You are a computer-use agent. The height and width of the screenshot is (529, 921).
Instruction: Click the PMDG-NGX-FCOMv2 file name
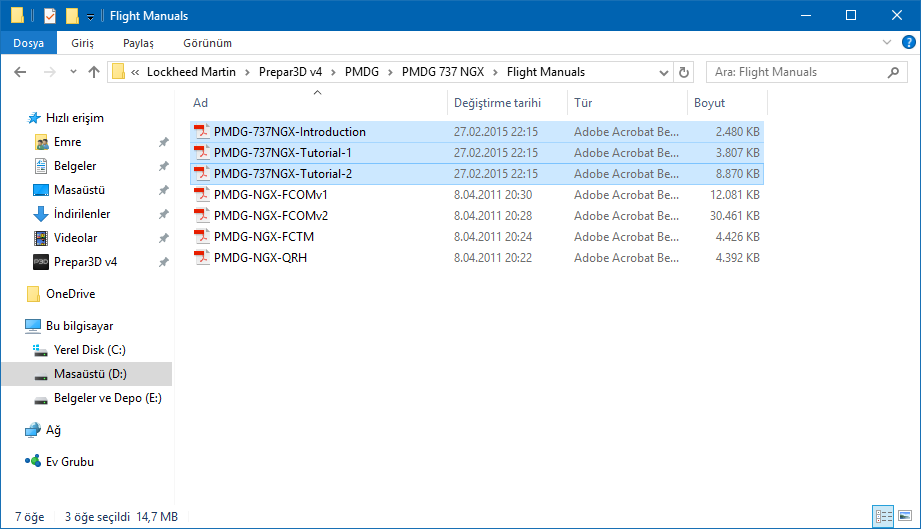pyautogui.click(x=271, y=215)
